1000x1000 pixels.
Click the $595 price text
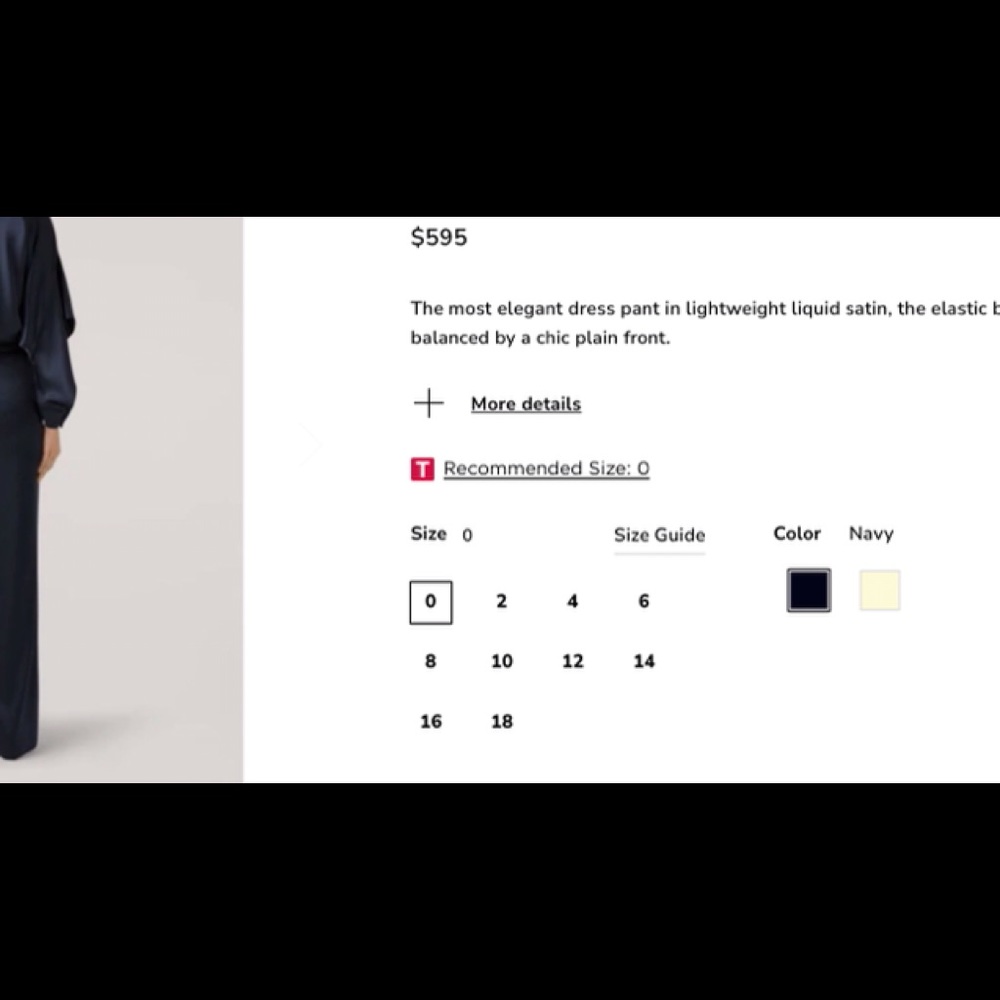pos(439,237)
